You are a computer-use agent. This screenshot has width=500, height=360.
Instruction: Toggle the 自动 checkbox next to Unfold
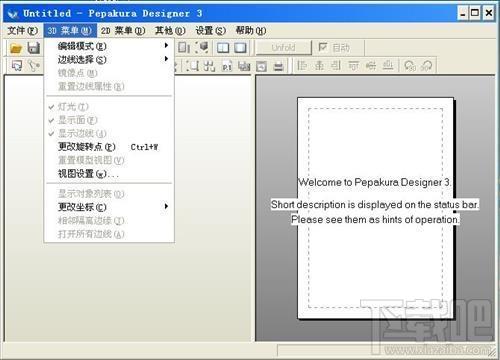click(323, 47)
